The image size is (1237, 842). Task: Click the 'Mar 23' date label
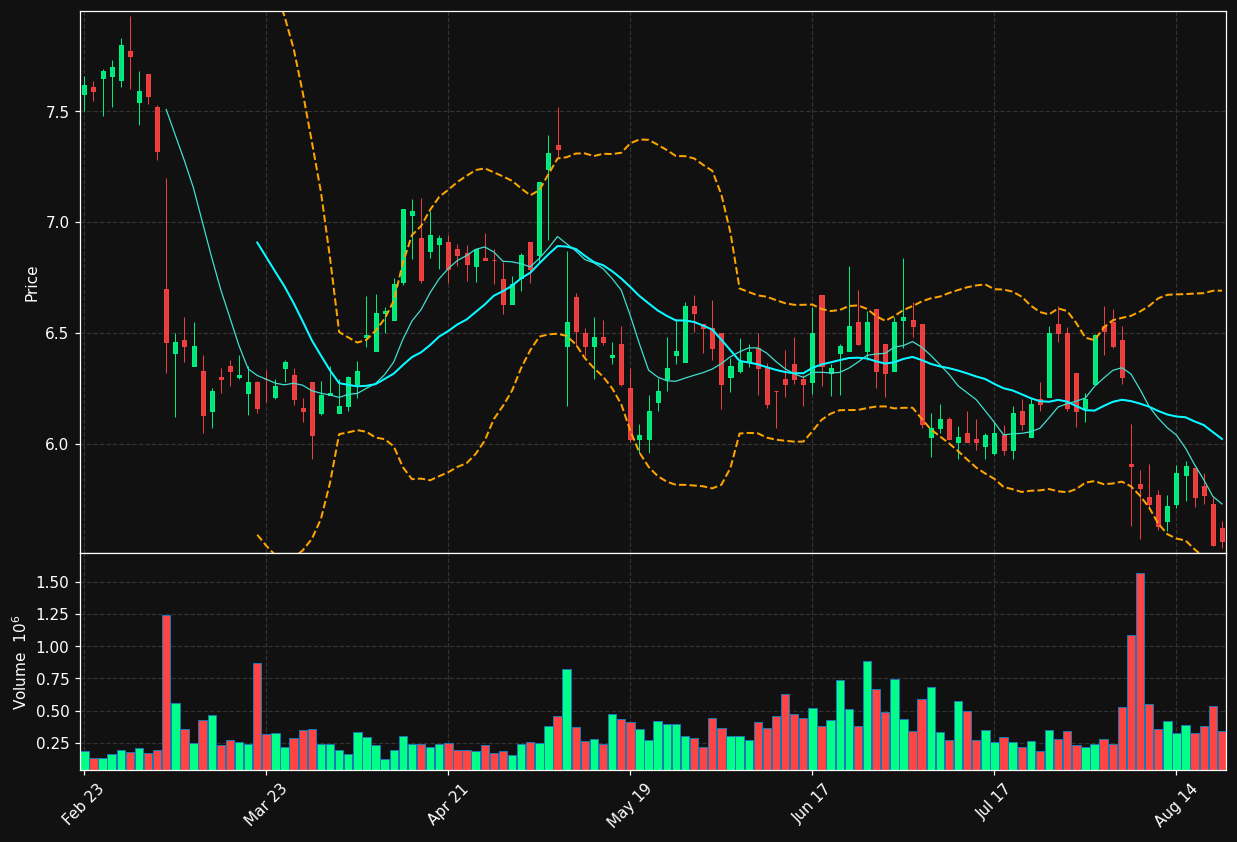[264, 804]
